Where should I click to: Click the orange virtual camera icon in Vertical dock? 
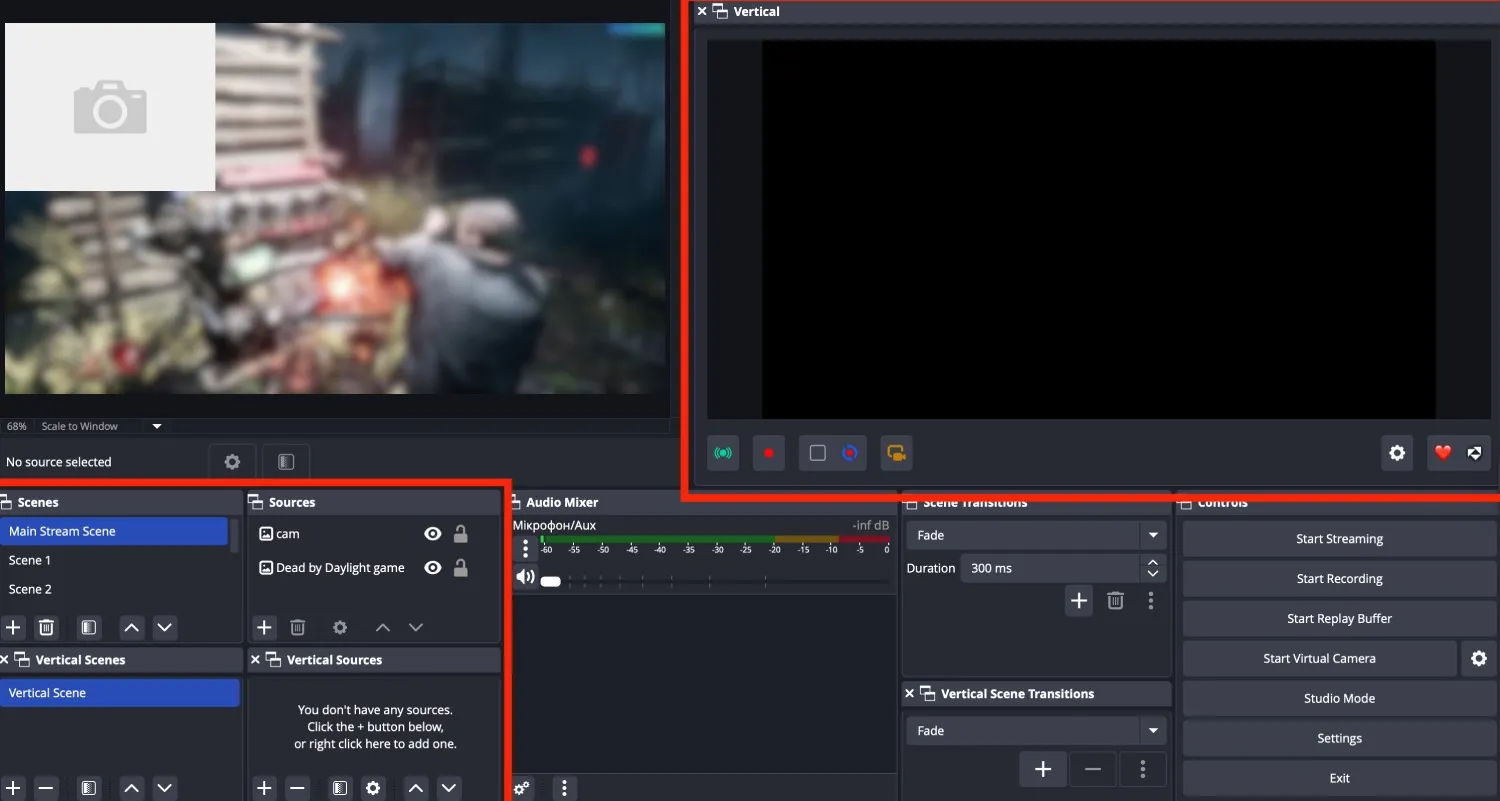897,453
